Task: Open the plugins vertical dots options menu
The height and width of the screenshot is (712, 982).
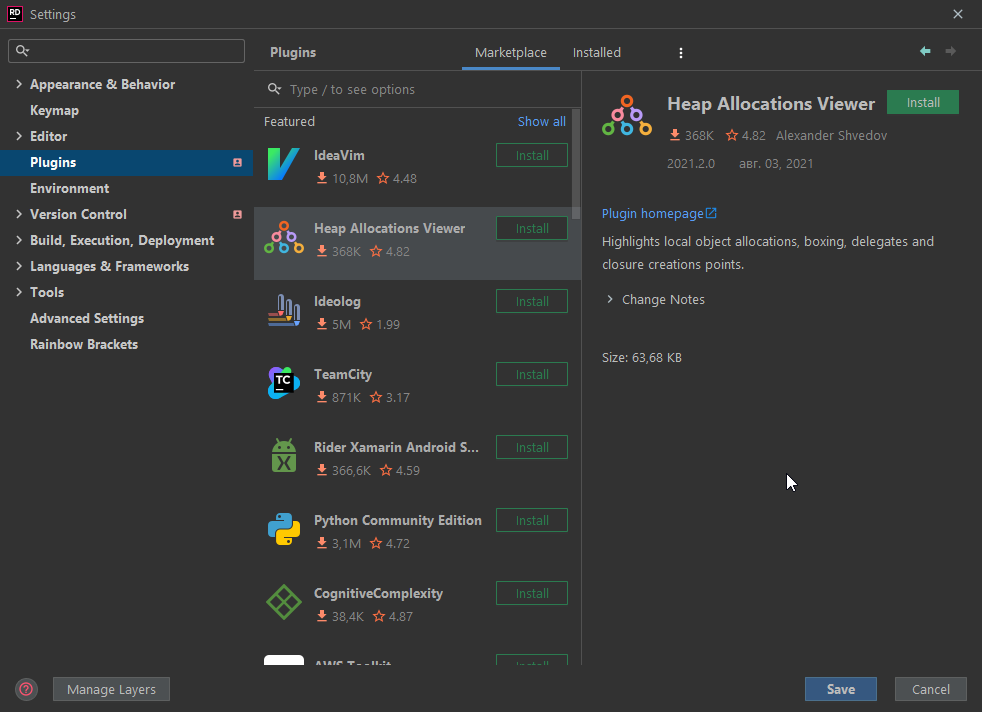Action: click(x=681, y=53)
